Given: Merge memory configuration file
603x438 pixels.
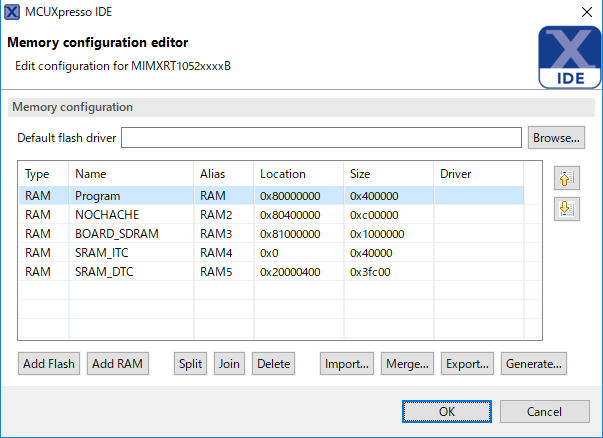Looking at the screenshot, I should coord(407,364).
